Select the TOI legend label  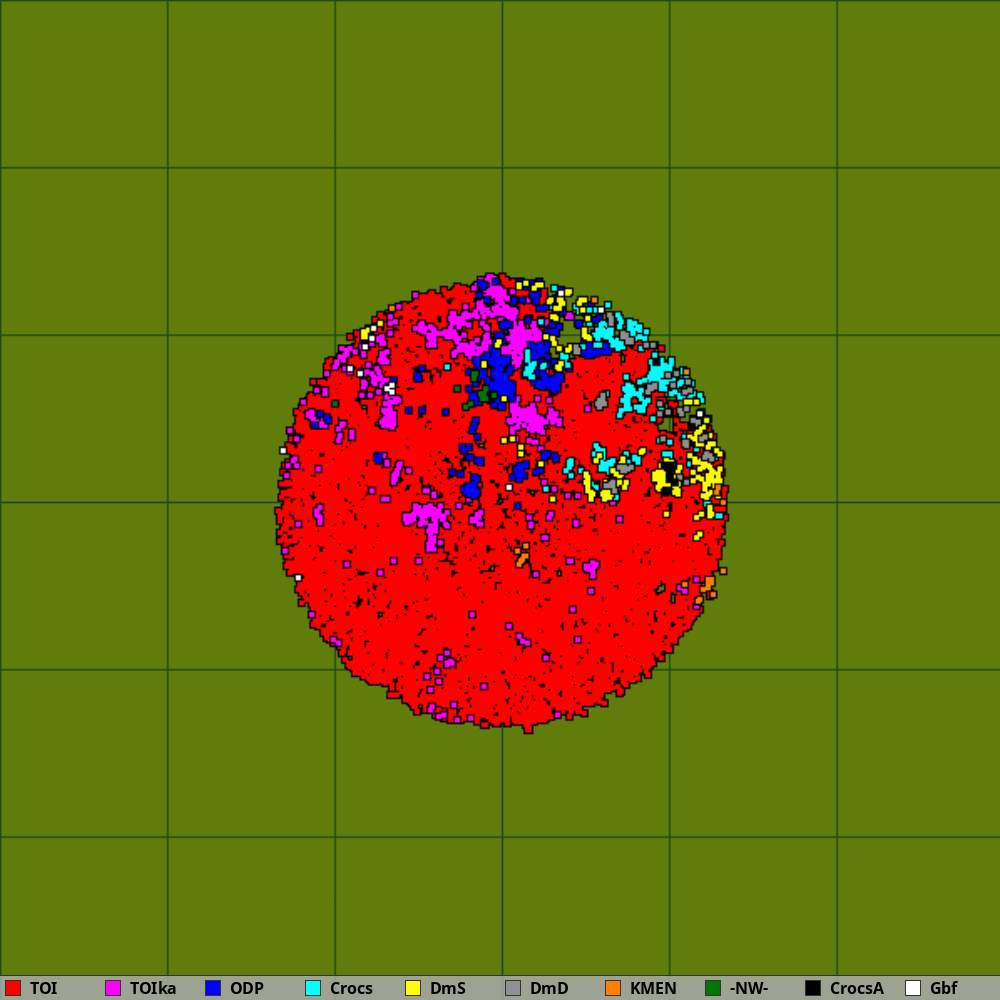pos(43,988)
